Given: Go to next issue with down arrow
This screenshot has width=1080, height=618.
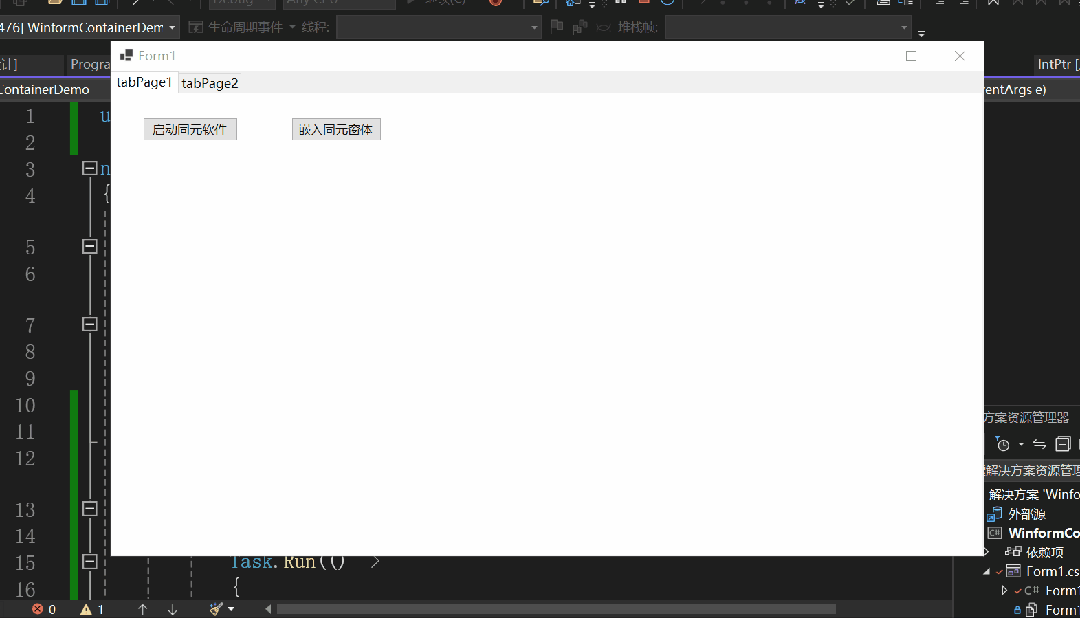Looking at the screenshot, I should [x=172, y=609].
